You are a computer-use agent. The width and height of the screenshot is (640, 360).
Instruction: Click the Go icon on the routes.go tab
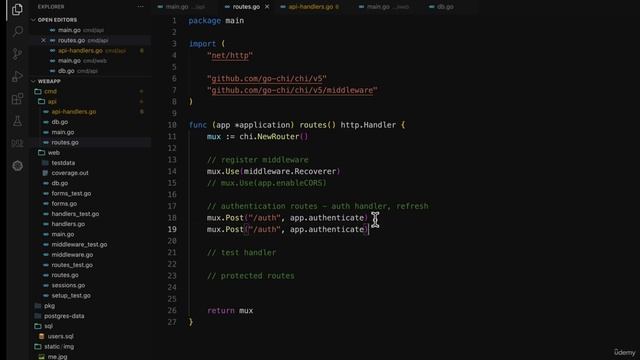227,7
